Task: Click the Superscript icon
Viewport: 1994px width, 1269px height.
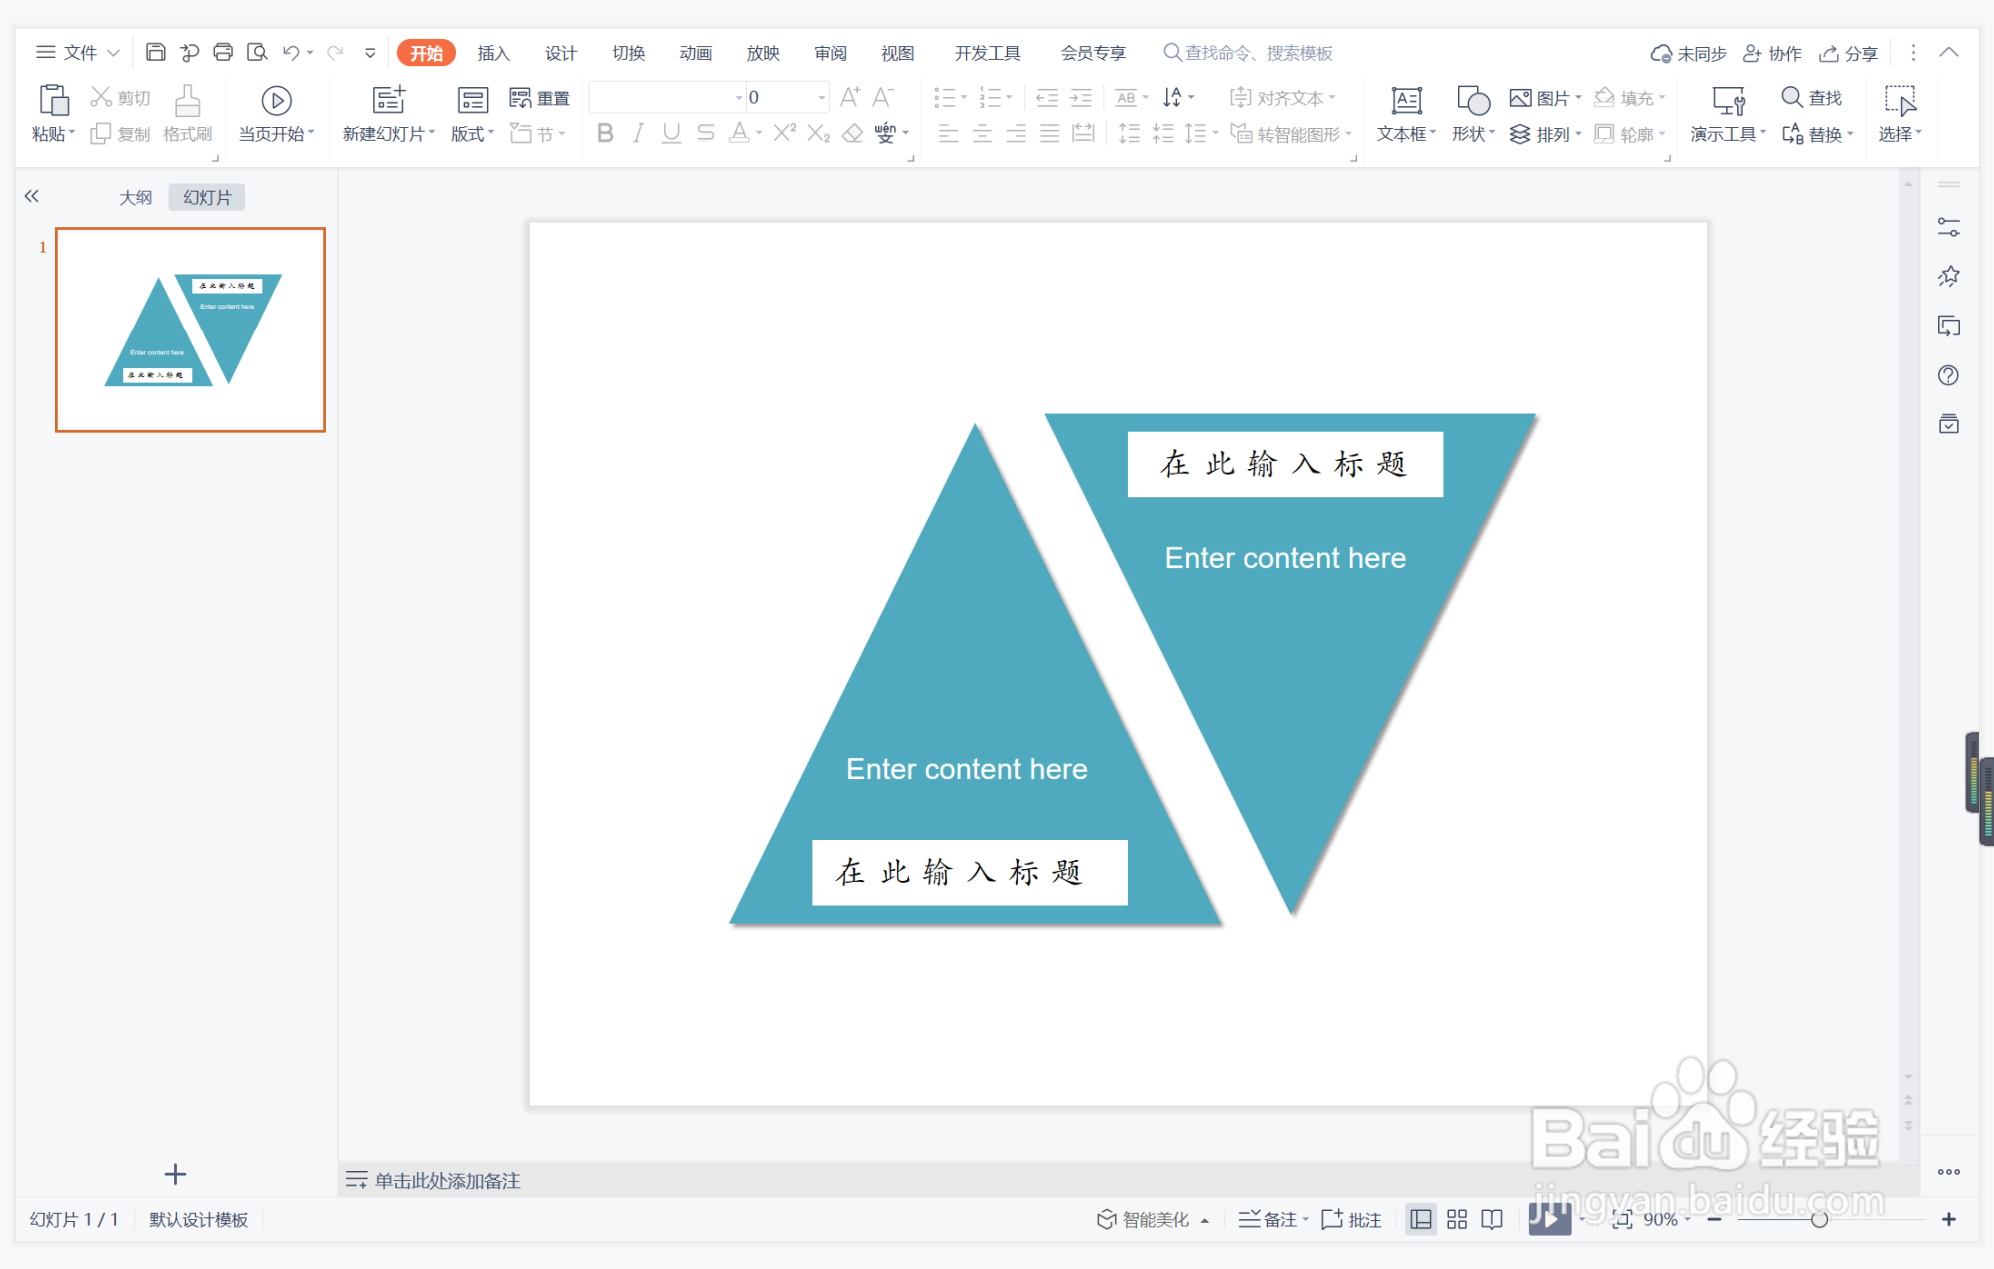Action: [x=785, y=133]
